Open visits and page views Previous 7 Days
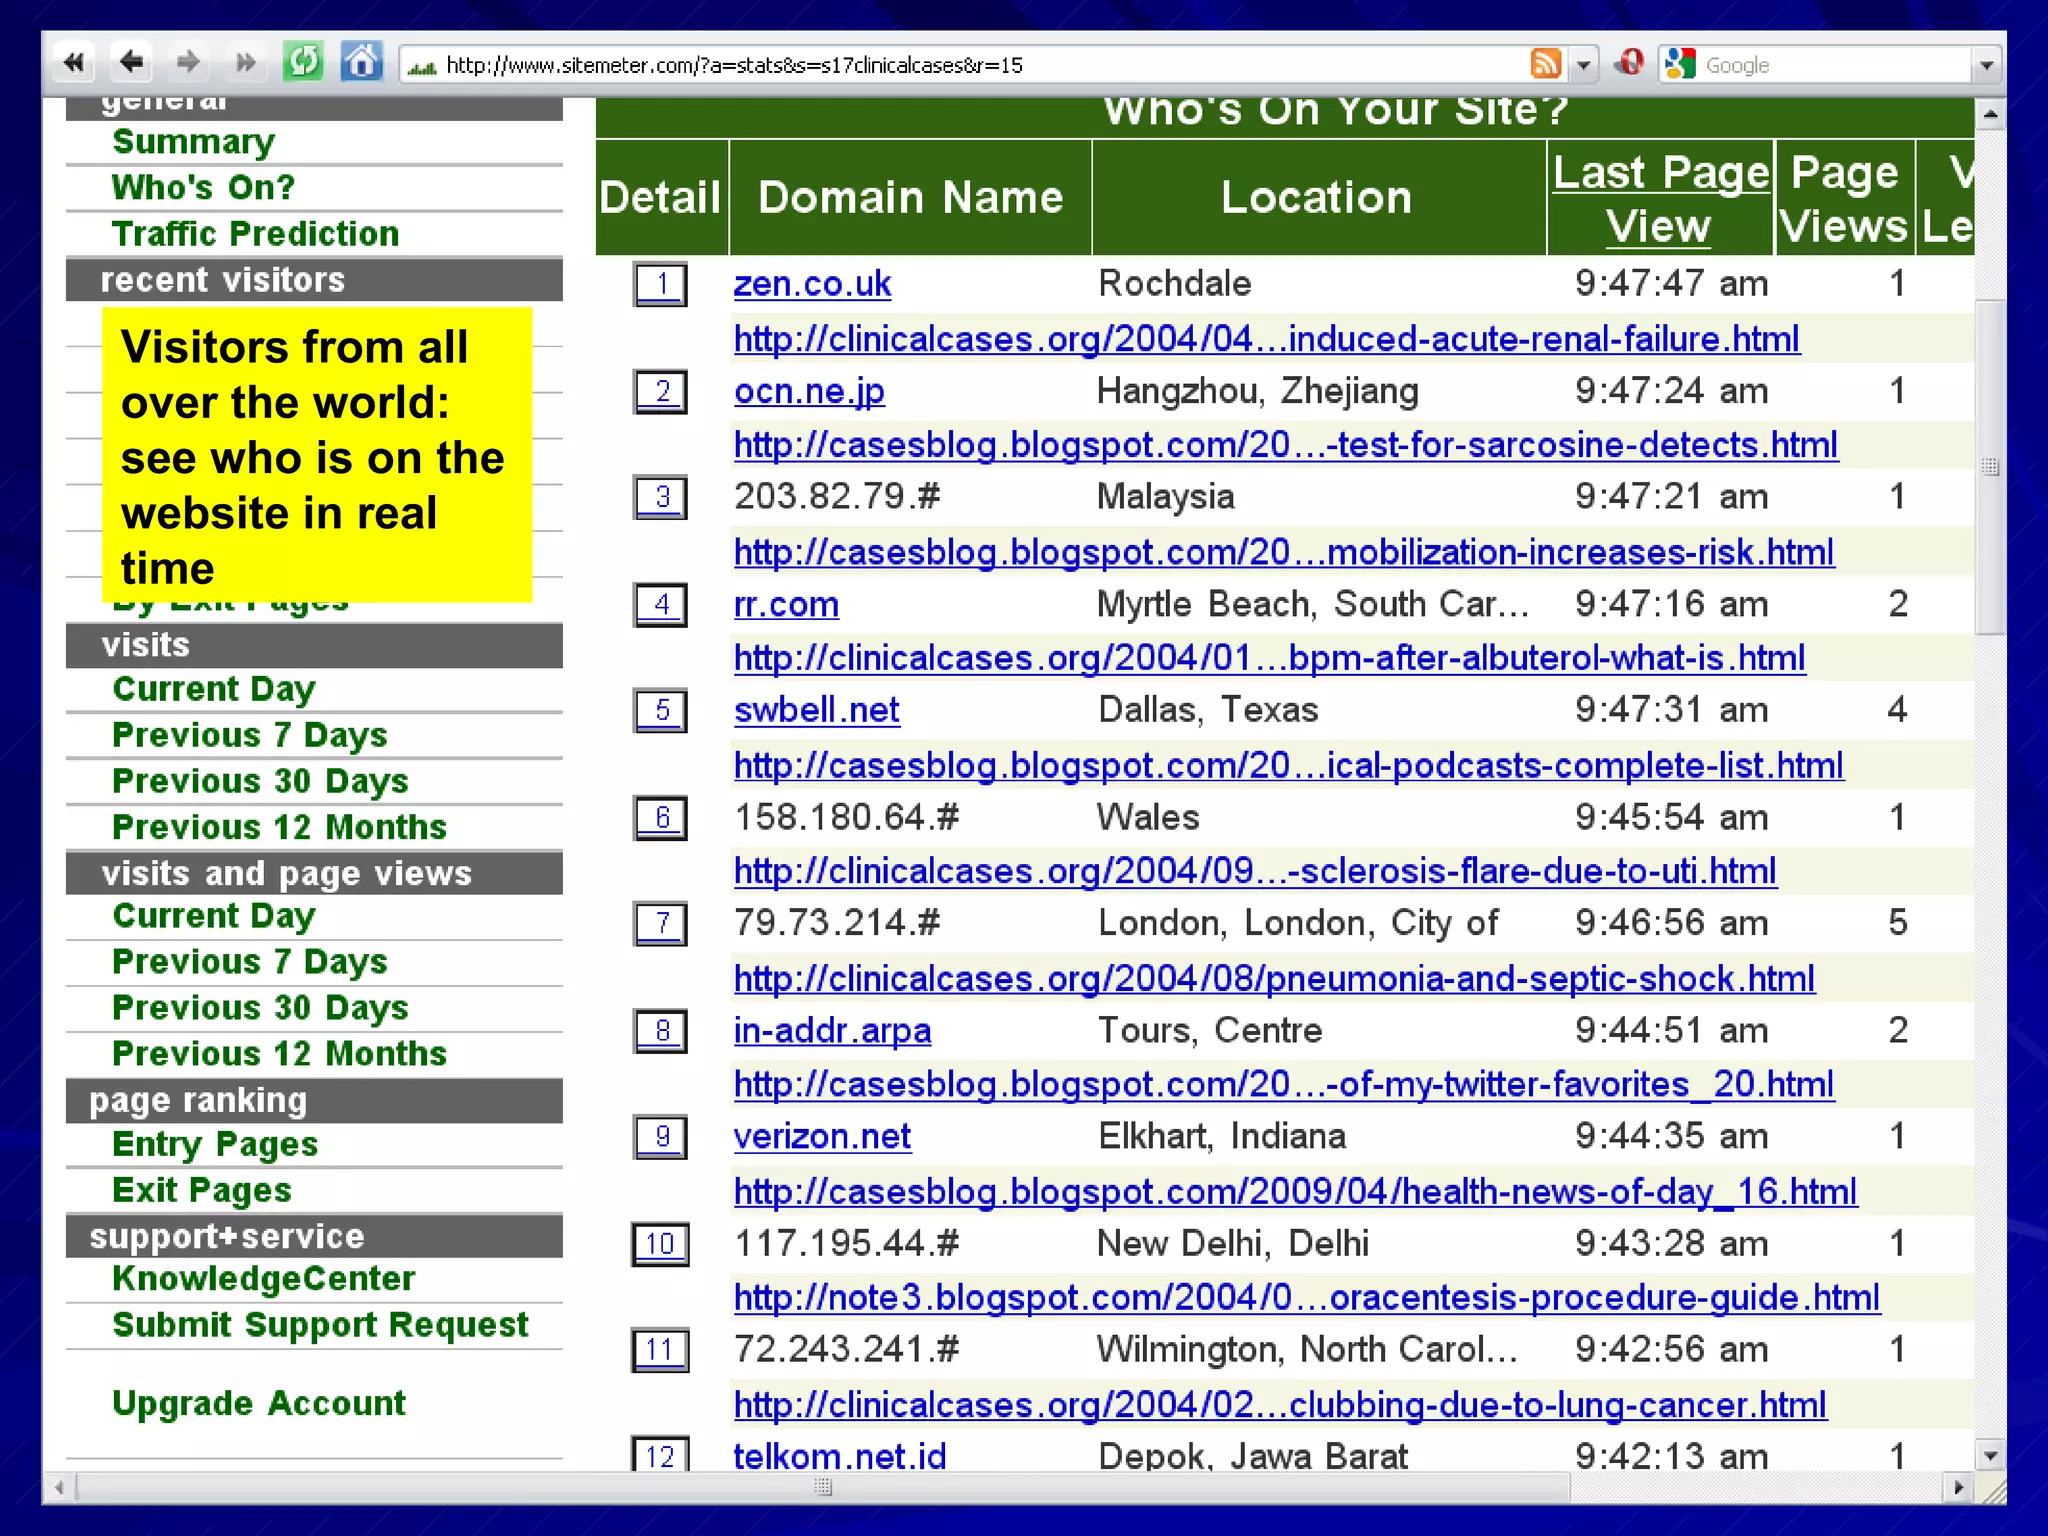 (250, 962)
